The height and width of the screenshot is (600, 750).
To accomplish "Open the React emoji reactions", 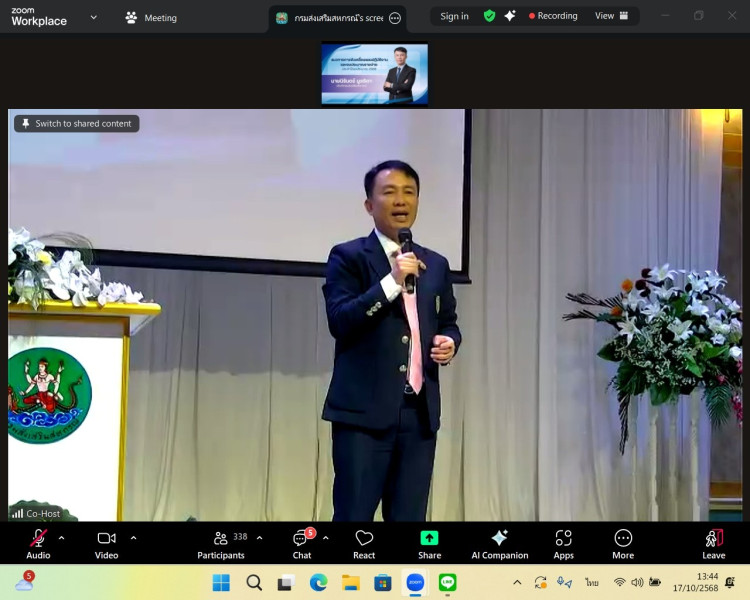I will [364, 543].
